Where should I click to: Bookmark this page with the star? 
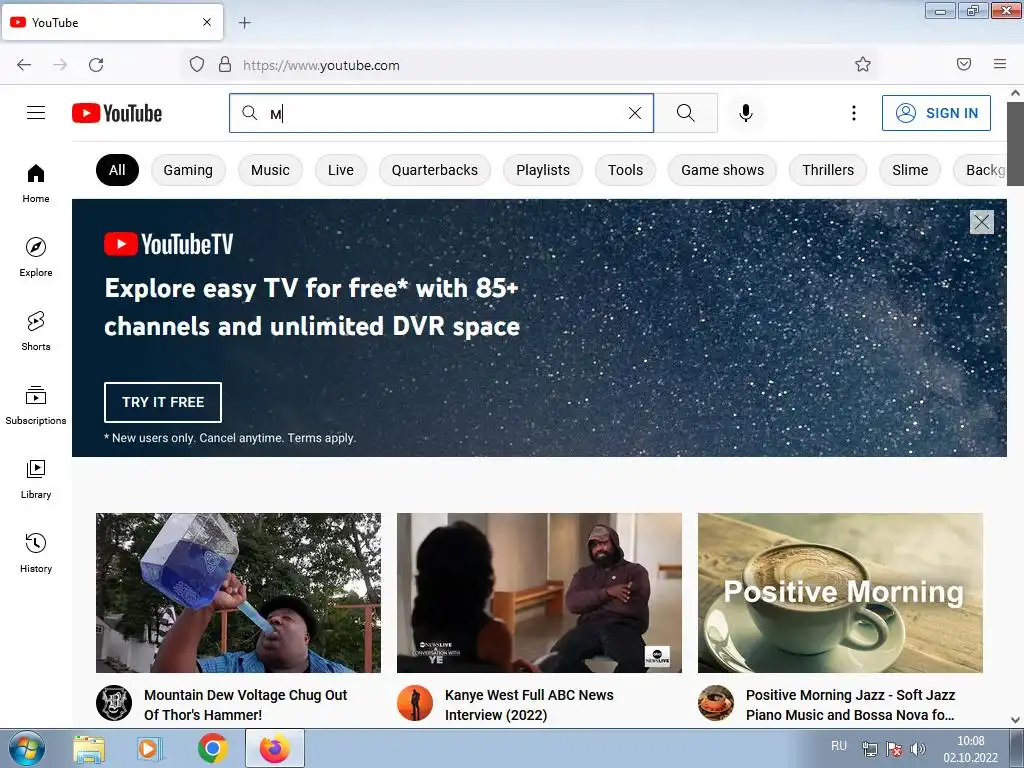[x=863, y=64]
